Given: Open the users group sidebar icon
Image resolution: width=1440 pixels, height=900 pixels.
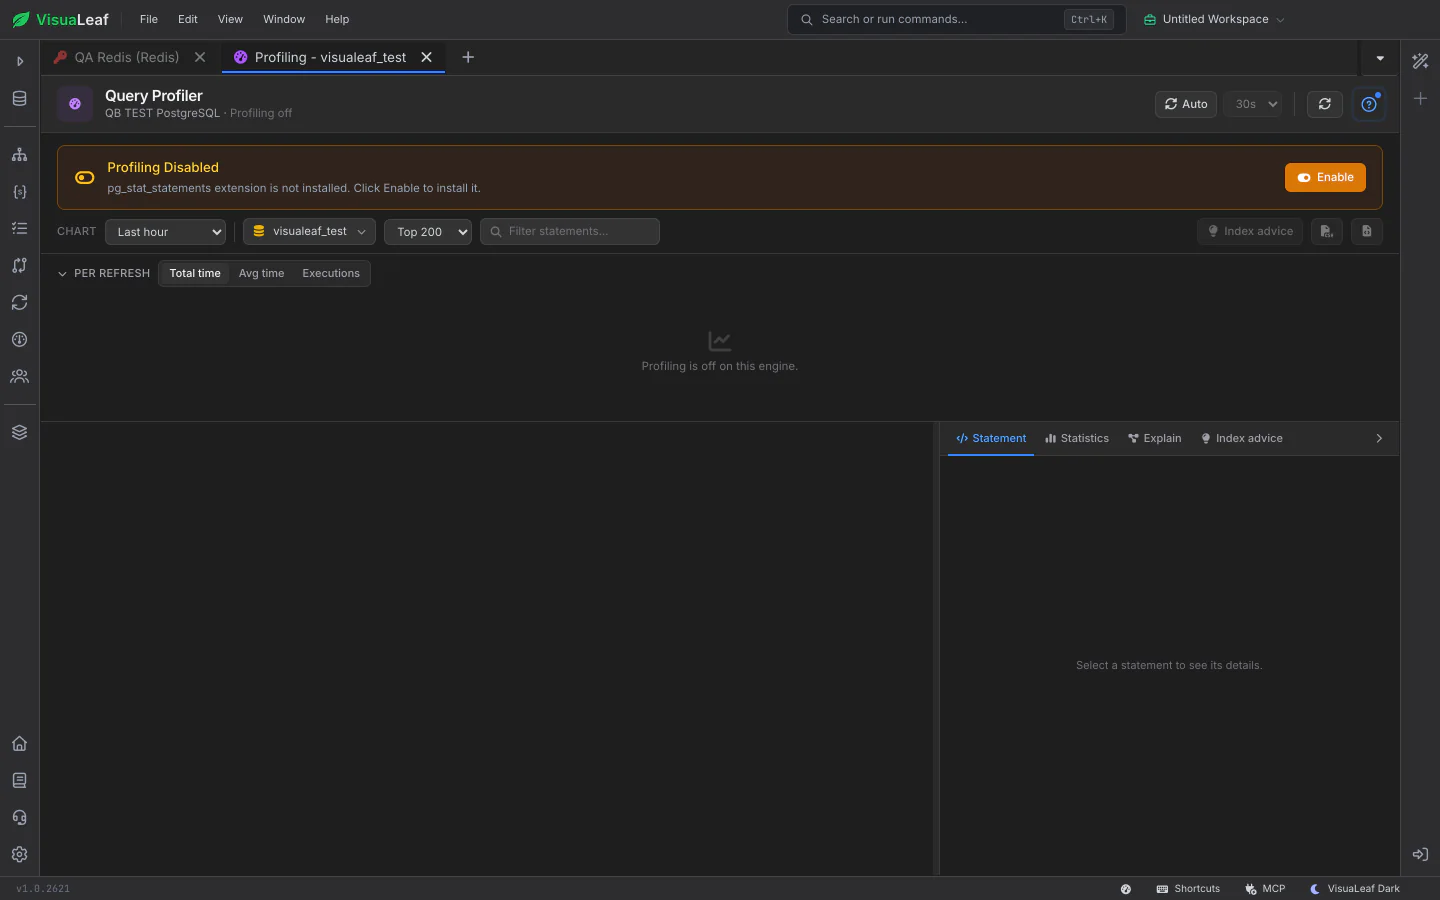Looking at the screenshot, I should [x=19, y=377].
